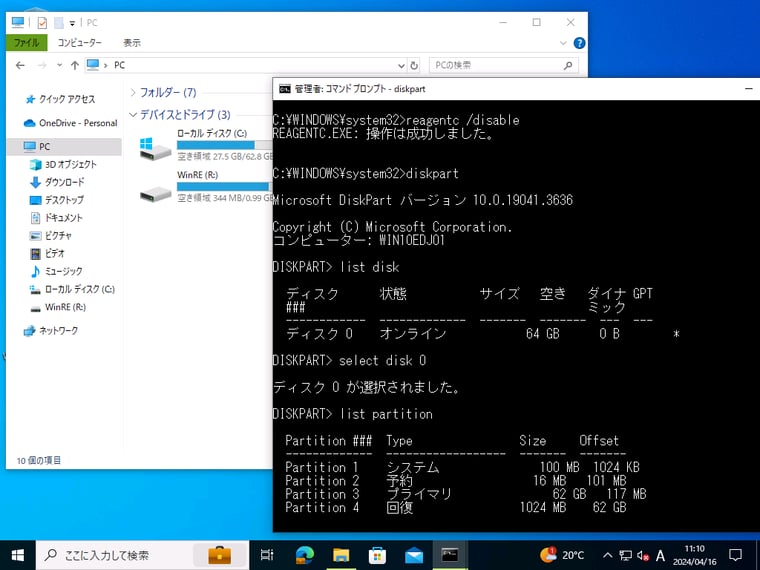
Task: Click the 'Partition 3' プライマリ row
Action: (x=465, y=494)
